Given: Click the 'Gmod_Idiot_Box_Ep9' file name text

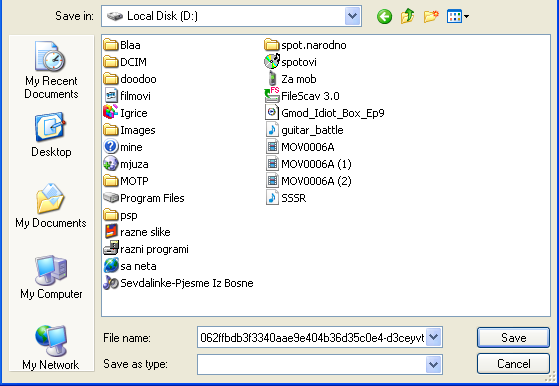Looking at the screenshot, I should pos(333,113).
